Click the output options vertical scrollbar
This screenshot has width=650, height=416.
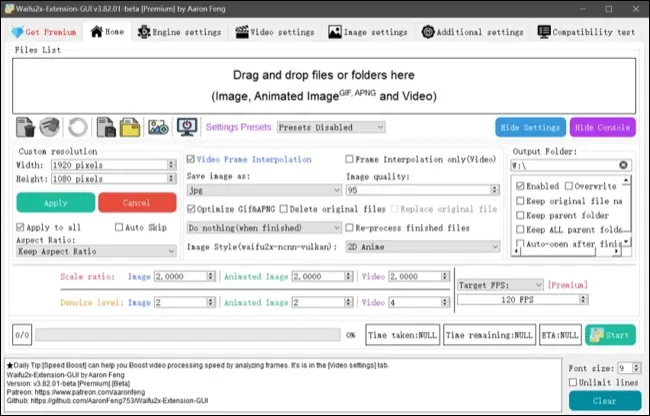(x=626, y=210)
